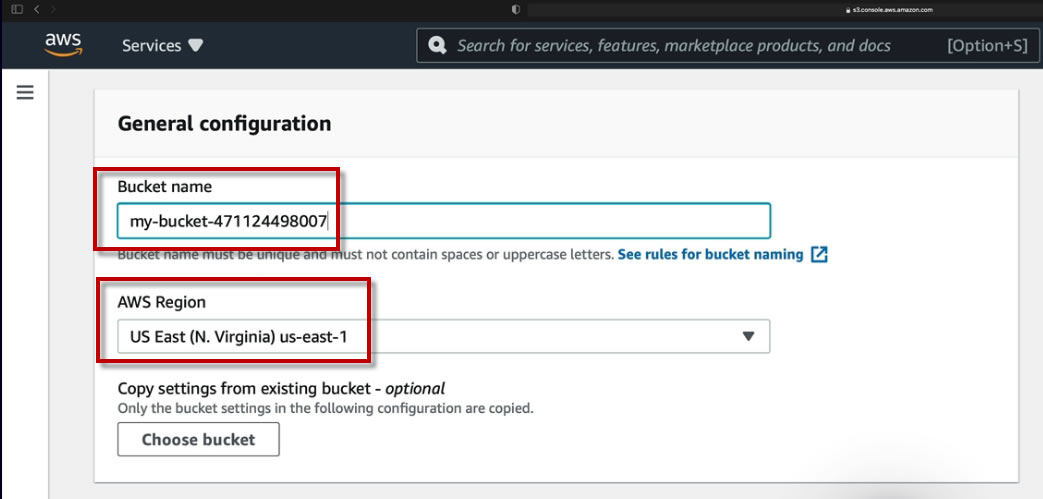Screen dimensions: 1043x499
Task: Select the US East (N. Virginia) region box
Action: [x=440, y=336]
